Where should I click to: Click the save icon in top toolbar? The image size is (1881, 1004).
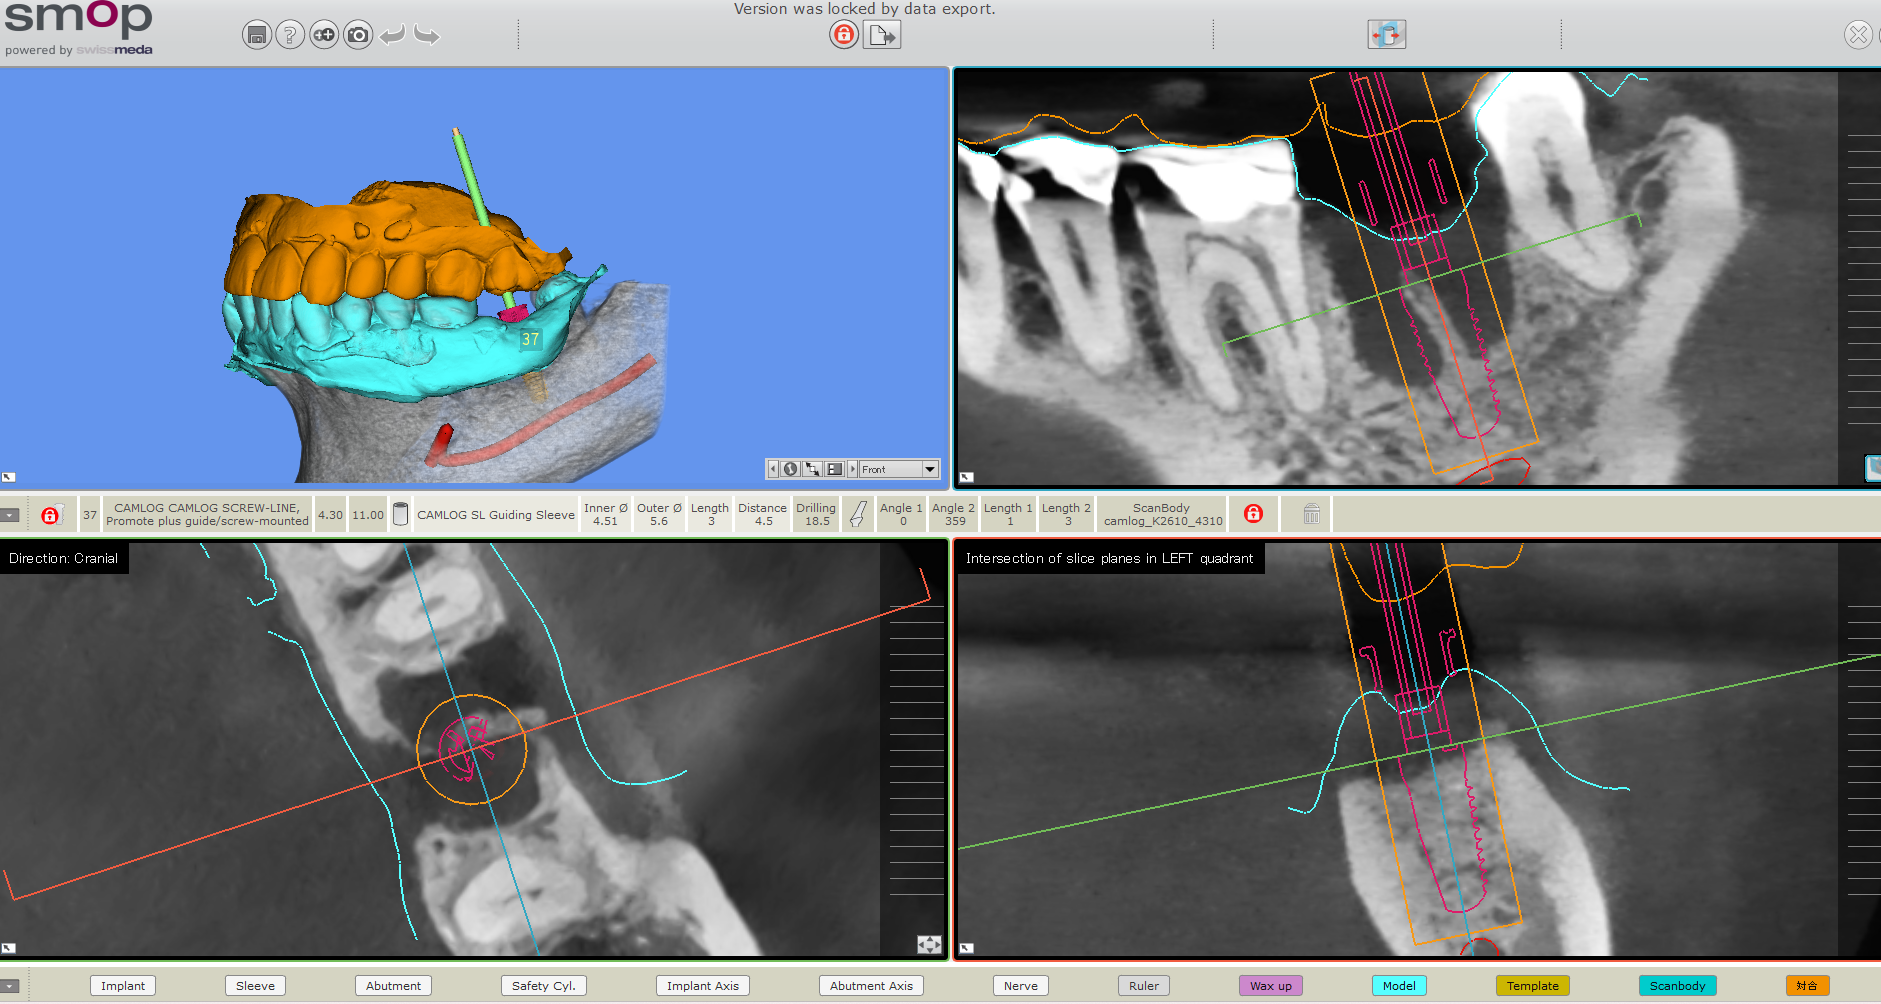pyautogui.click(x=257, y=36)
